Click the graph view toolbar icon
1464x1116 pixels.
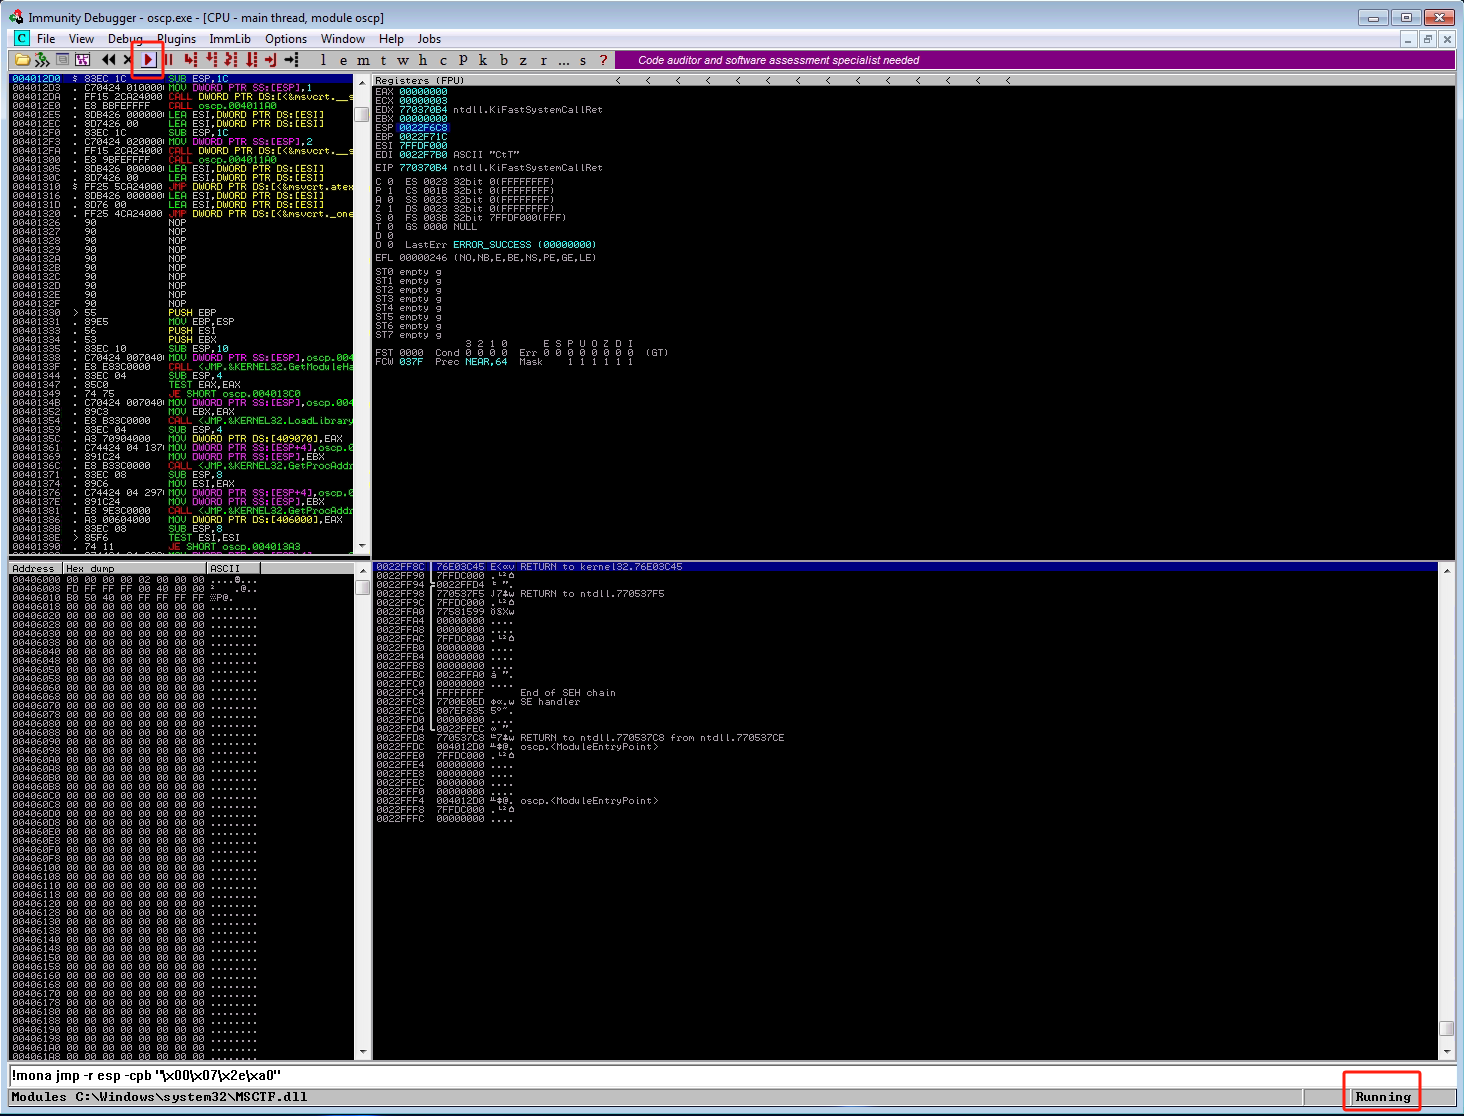click(x=82, y=60)
